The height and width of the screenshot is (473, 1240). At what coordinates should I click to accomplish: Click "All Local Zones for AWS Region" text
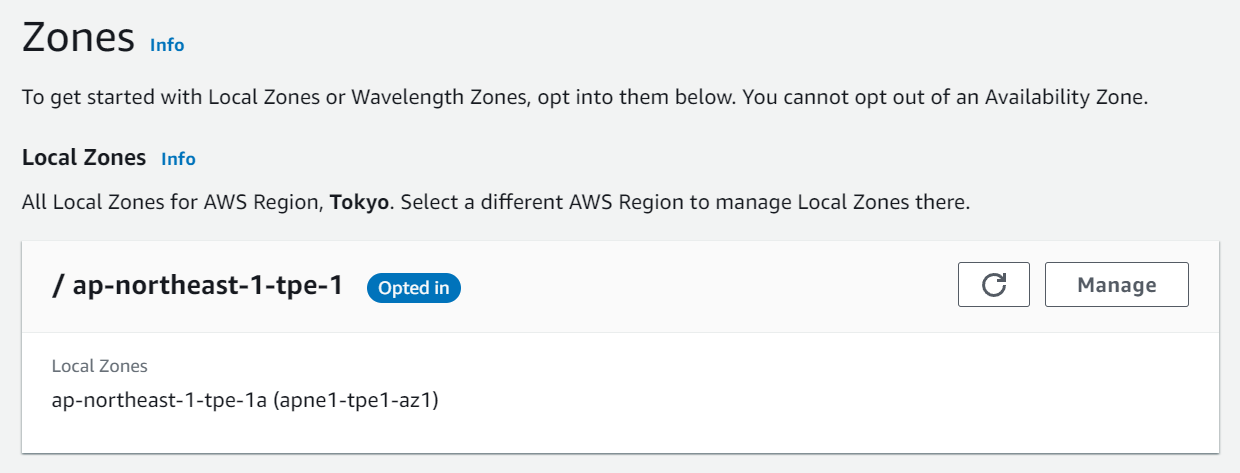click(x=172, y=203)
